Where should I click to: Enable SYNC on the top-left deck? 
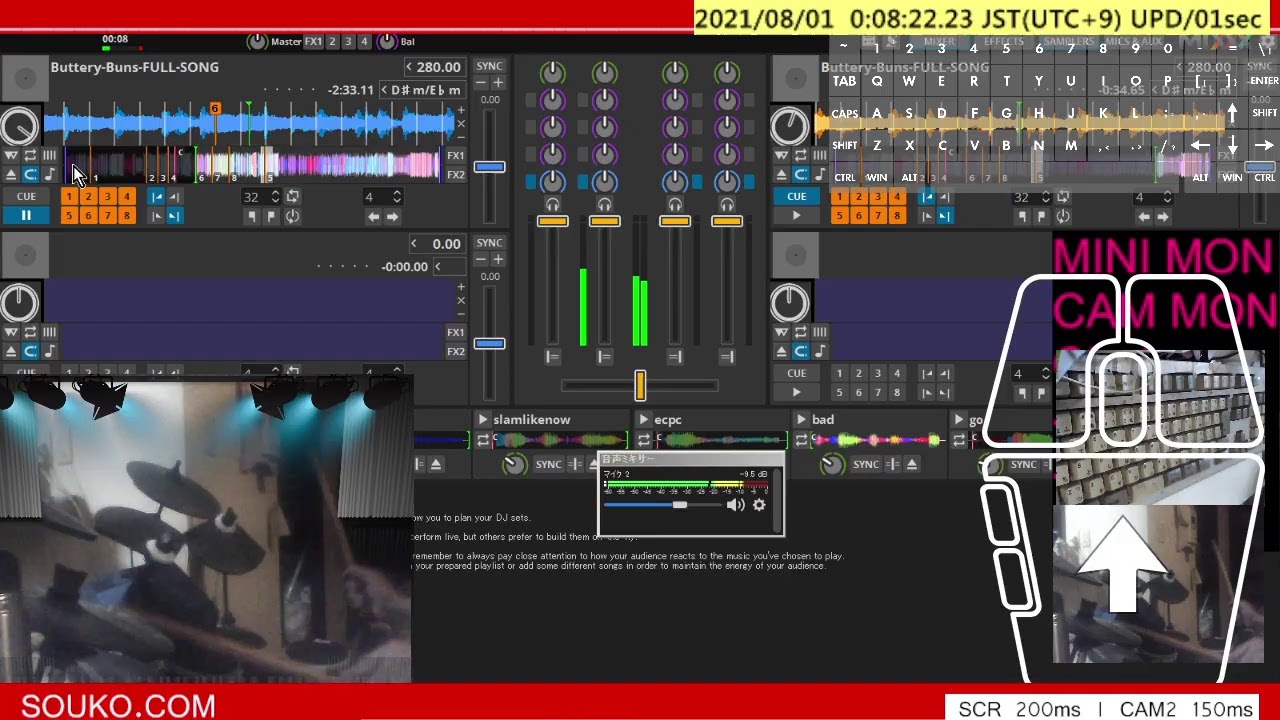pyautogui.click(x=489, y=66)
